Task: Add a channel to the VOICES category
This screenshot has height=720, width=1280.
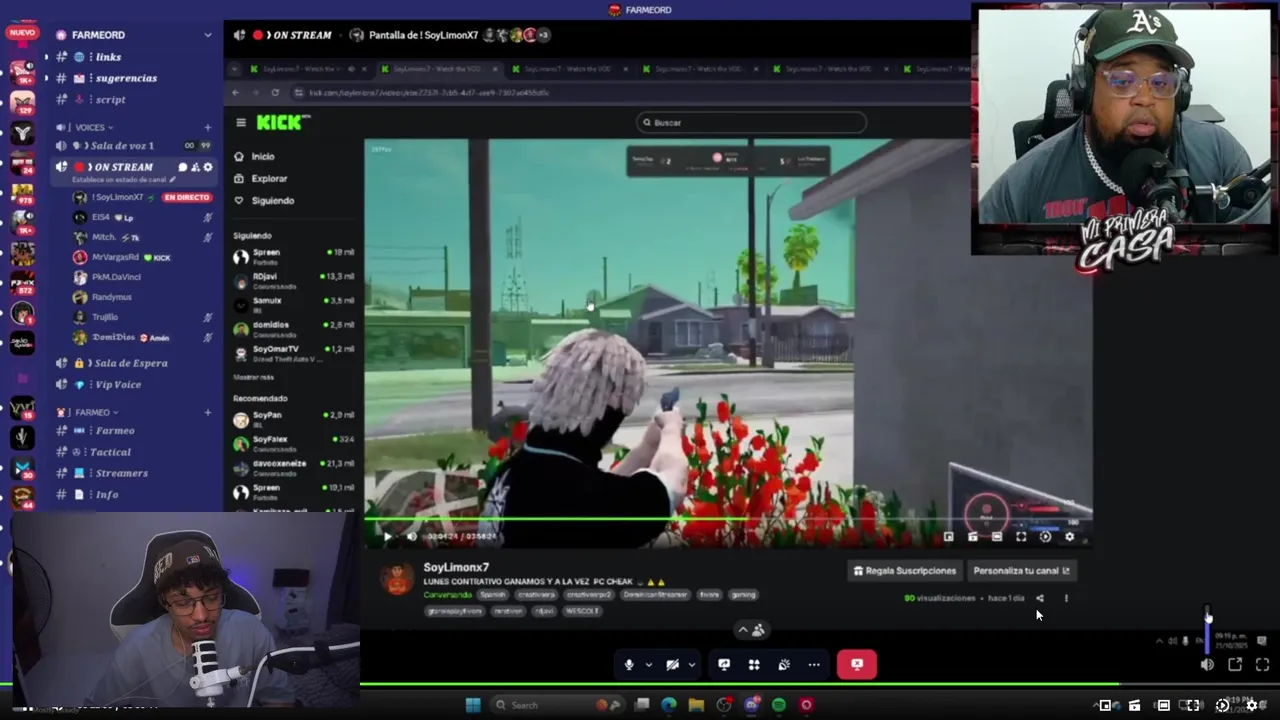Action: (x=208, y=127)
